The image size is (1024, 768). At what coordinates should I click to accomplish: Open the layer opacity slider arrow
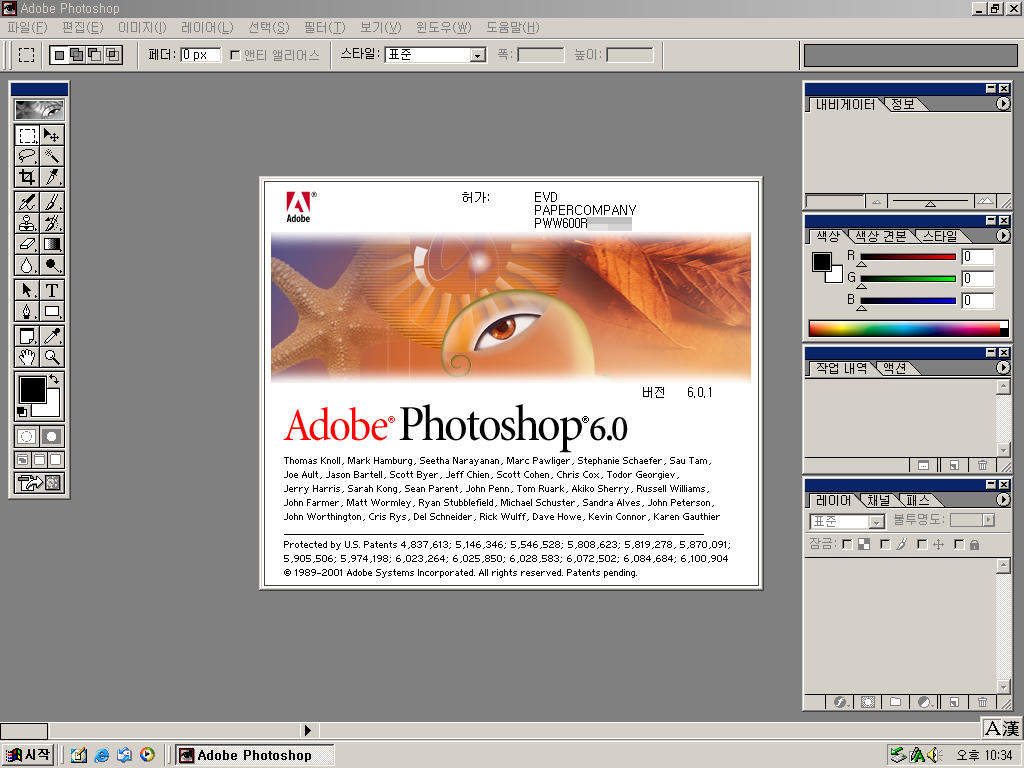988,520
